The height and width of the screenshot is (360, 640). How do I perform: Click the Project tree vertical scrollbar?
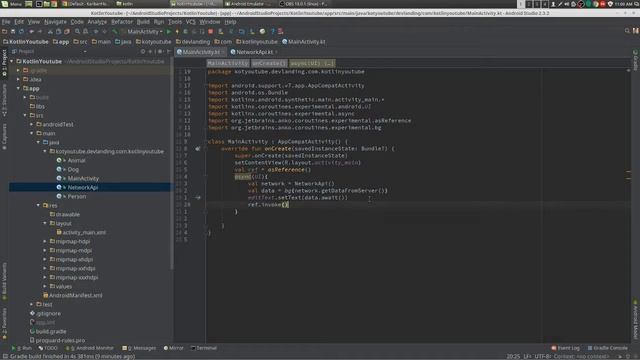click(x=172, y=163)
